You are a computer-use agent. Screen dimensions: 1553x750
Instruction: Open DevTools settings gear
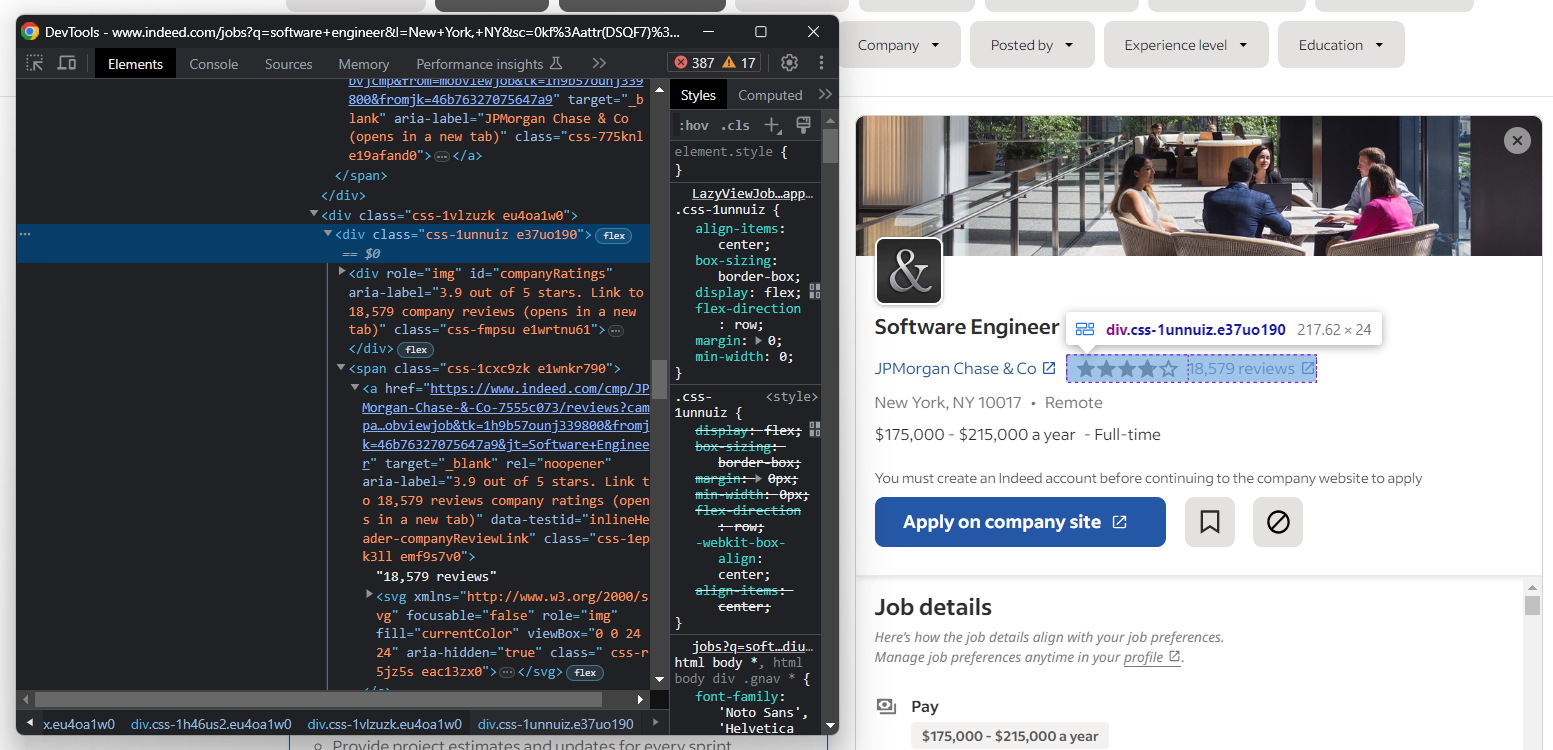click(789, 63)
